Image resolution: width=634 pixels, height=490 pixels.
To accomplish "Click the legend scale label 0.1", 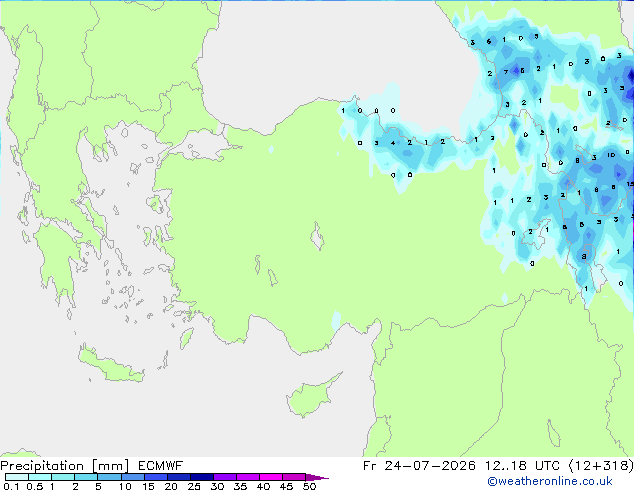I will 11,486.
